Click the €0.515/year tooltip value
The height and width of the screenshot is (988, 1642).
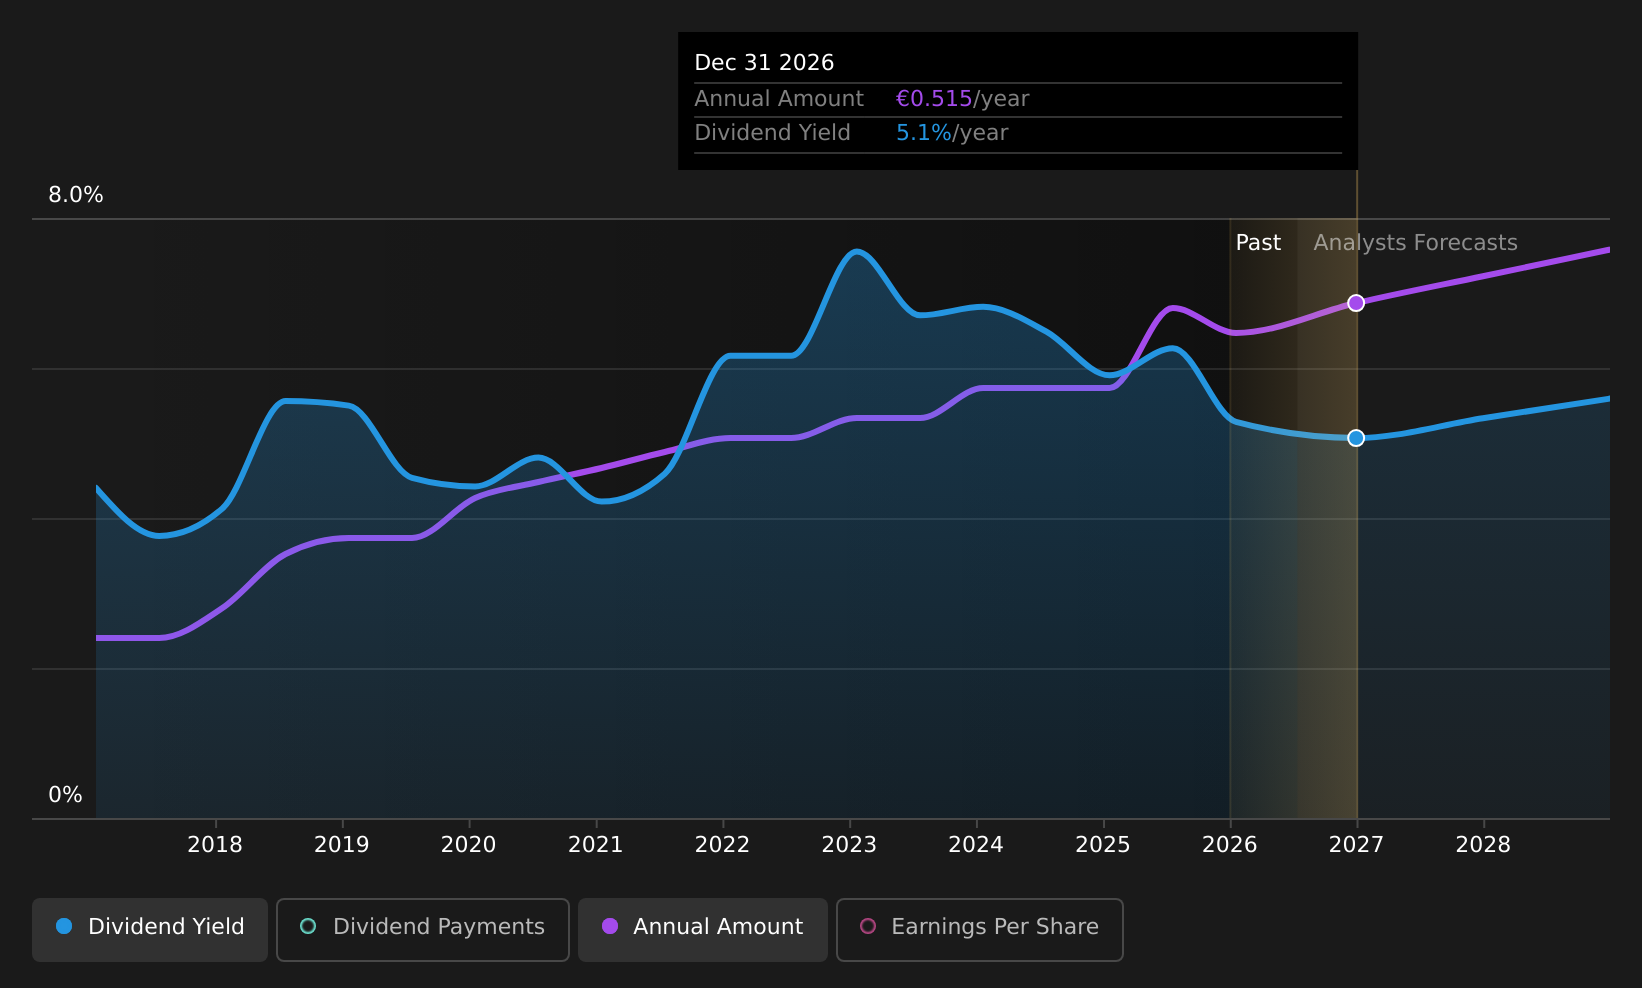(x=962, y=99)
